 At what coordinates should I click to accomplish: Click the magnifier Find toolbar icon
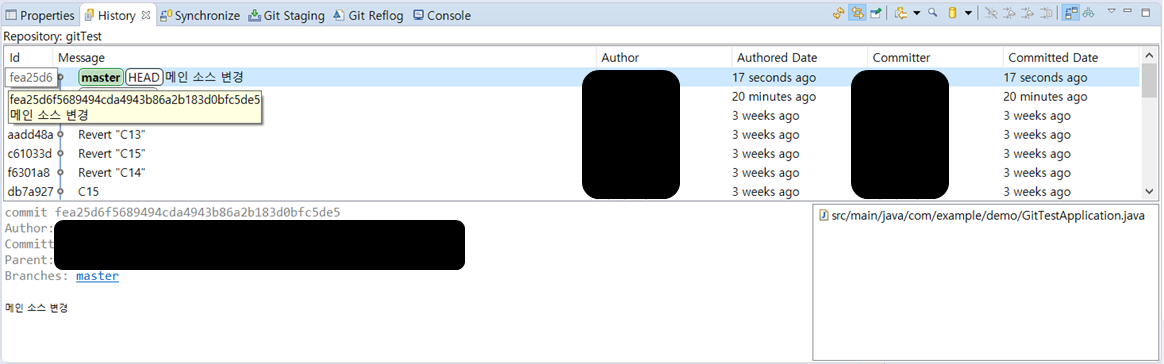click(x=933, y=13)
